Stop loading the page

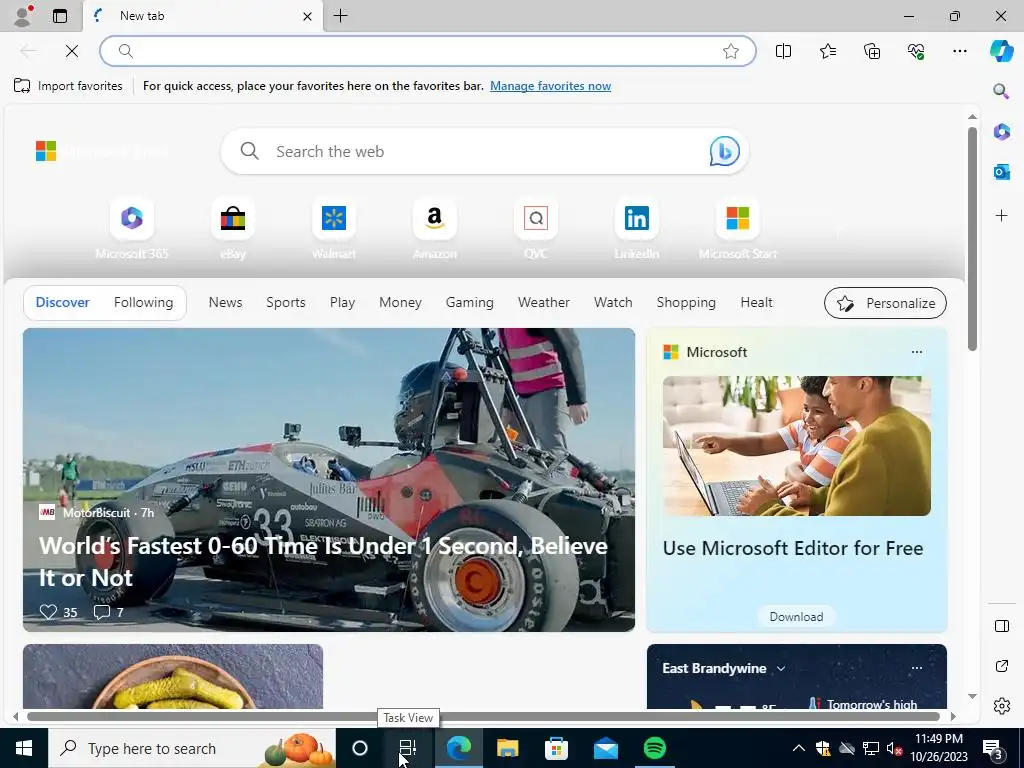coord(72,51)
